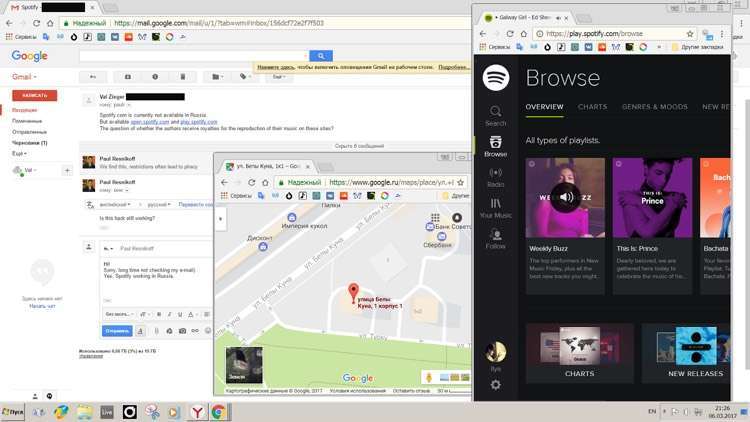Delete the conversation with trash icon

(x=183, y=77)
